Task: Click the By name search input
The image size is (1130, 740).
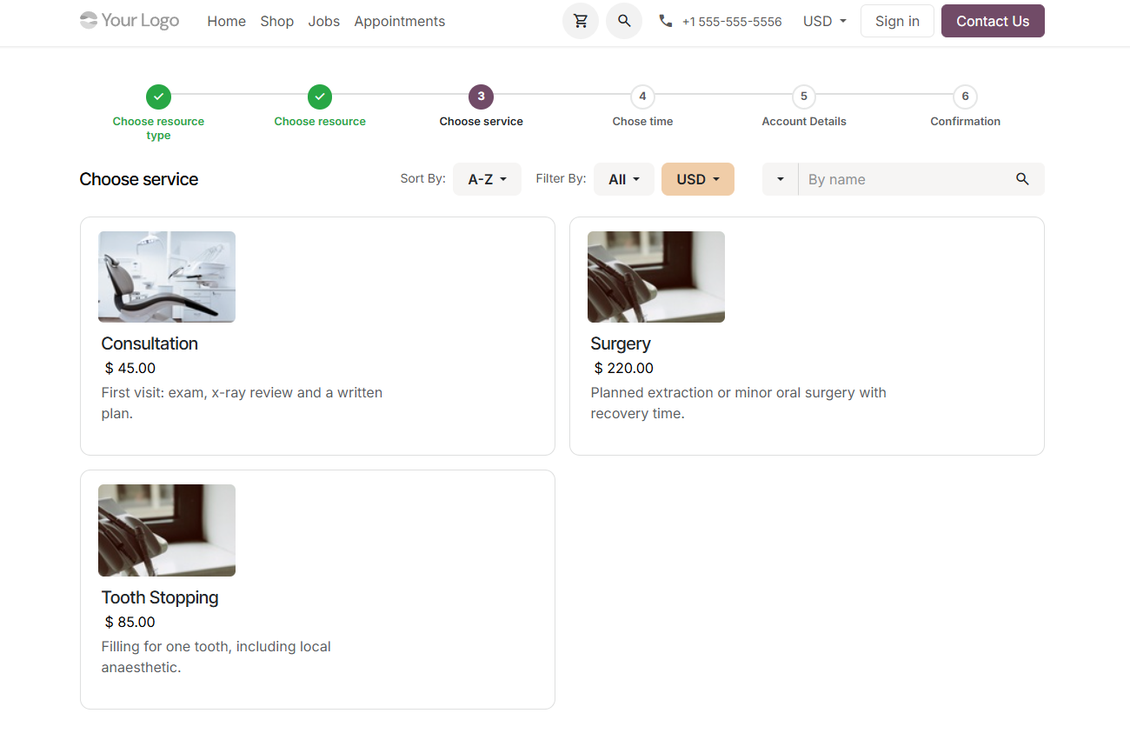Action: pyautogui.click(x=904, y=179)
